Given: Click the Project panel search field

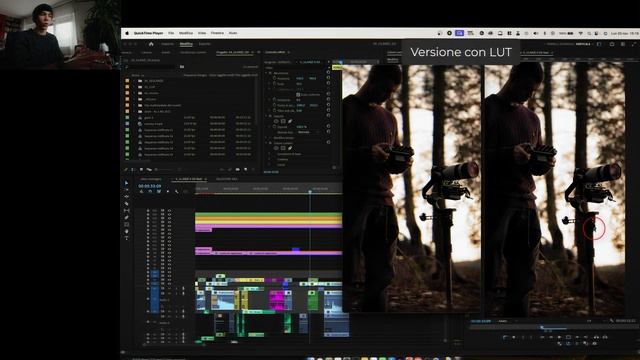Looking at the screenshot, I should click(x=151, y=67).
